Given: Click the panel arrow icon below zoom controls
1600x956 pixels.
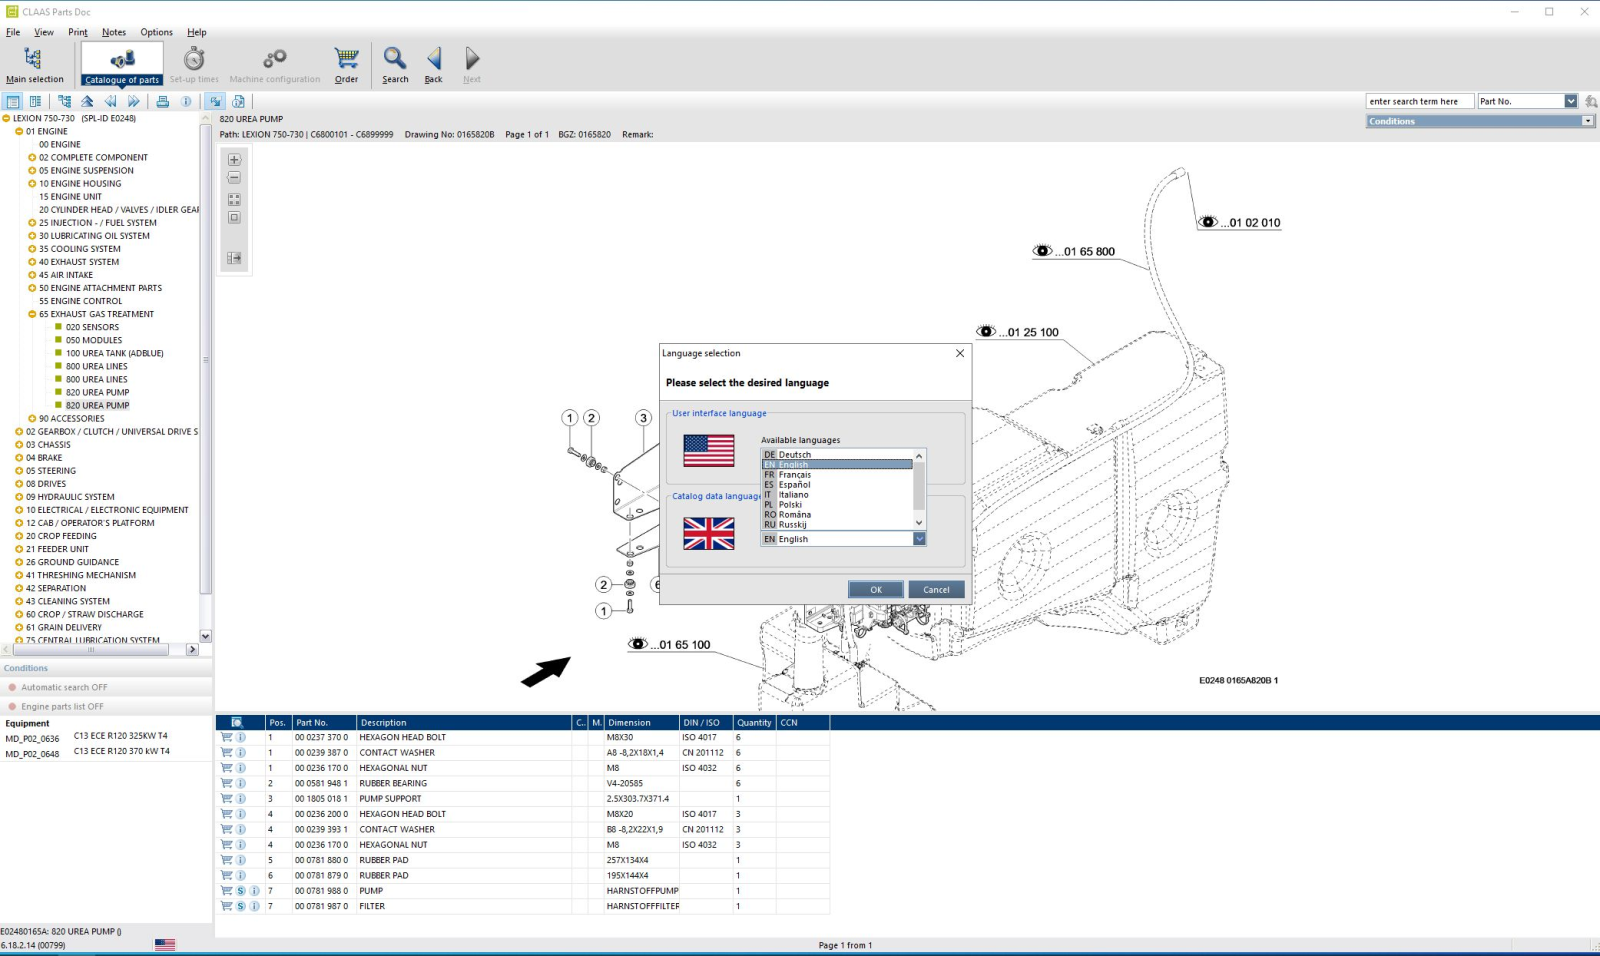Looking at the screenshot, I should tap(234, 258).
